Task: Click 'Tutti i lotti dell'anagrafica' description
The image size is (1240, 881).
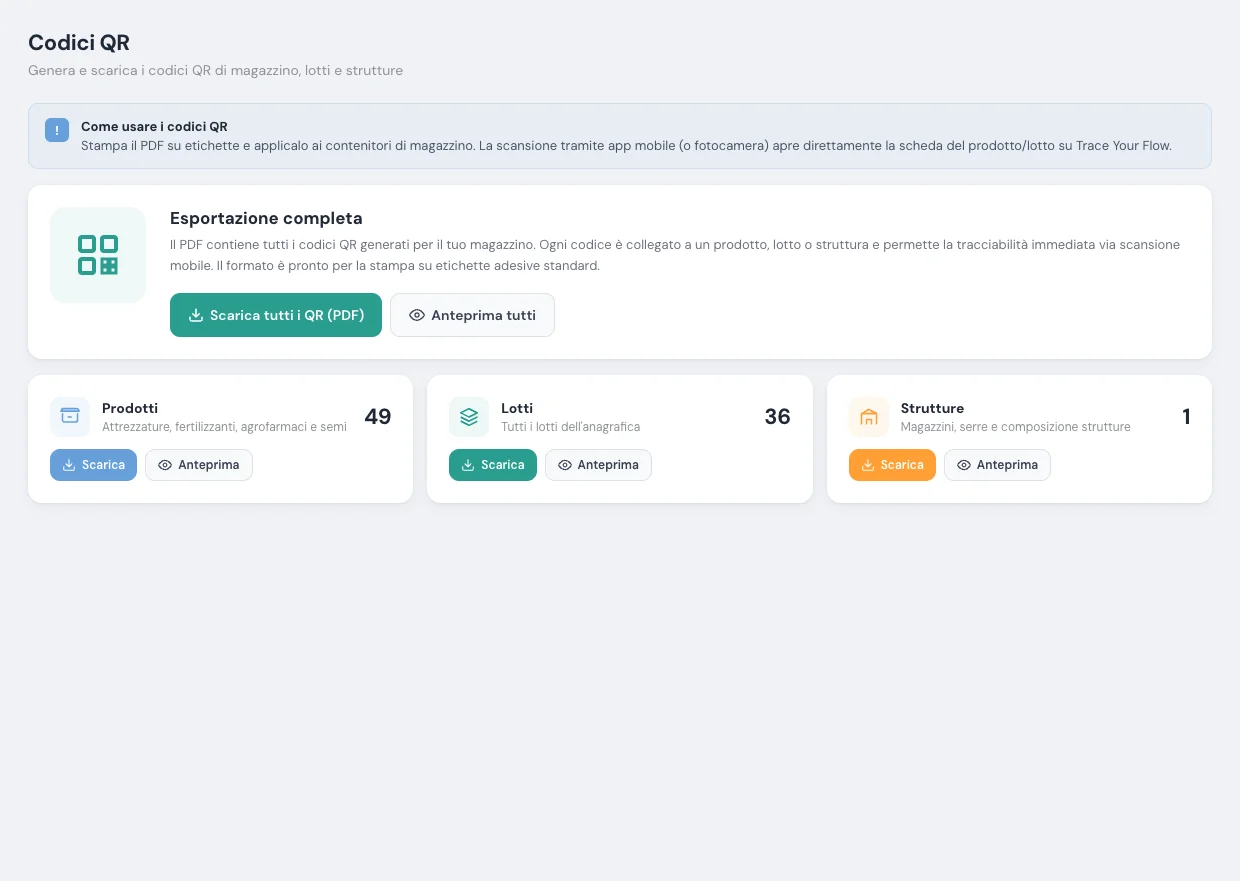Action: click(x=570, y=427)
